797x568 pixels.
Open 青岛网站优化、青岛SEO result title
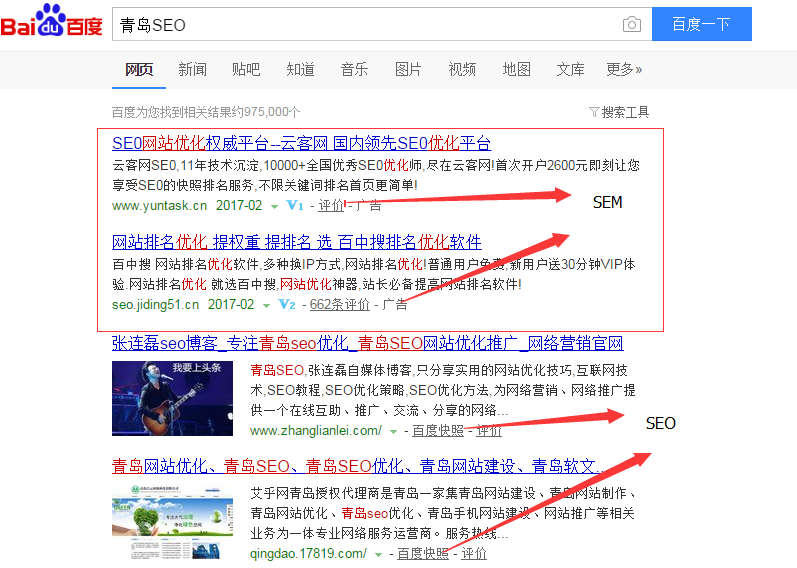tap(356, 466)
